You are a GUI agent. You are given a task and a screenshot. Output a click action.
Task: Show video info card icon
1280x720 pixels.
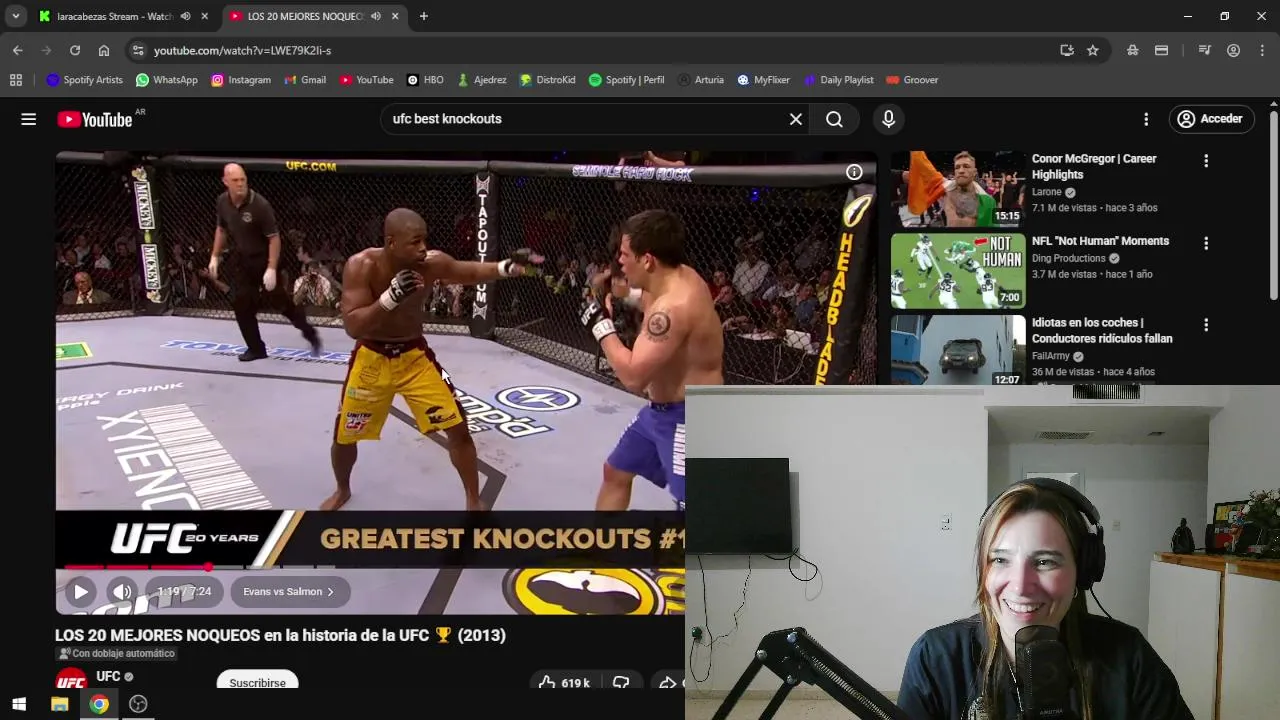854,172
